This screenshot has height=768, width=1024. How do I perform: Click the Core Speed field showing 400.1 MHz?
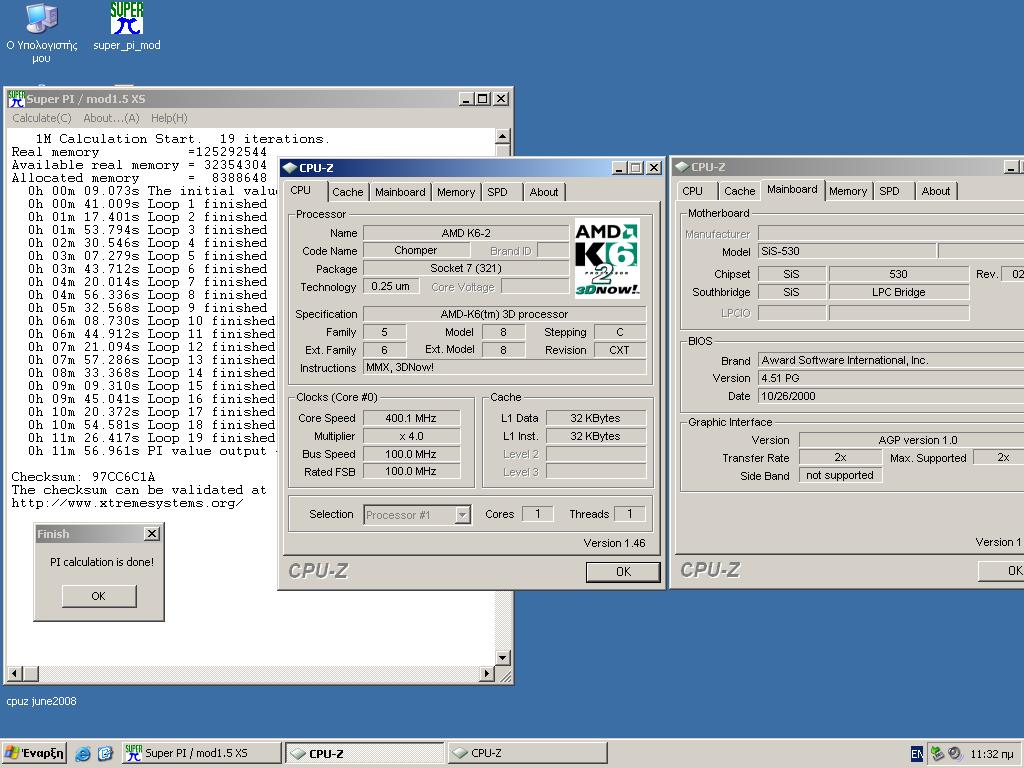point(411,418)
